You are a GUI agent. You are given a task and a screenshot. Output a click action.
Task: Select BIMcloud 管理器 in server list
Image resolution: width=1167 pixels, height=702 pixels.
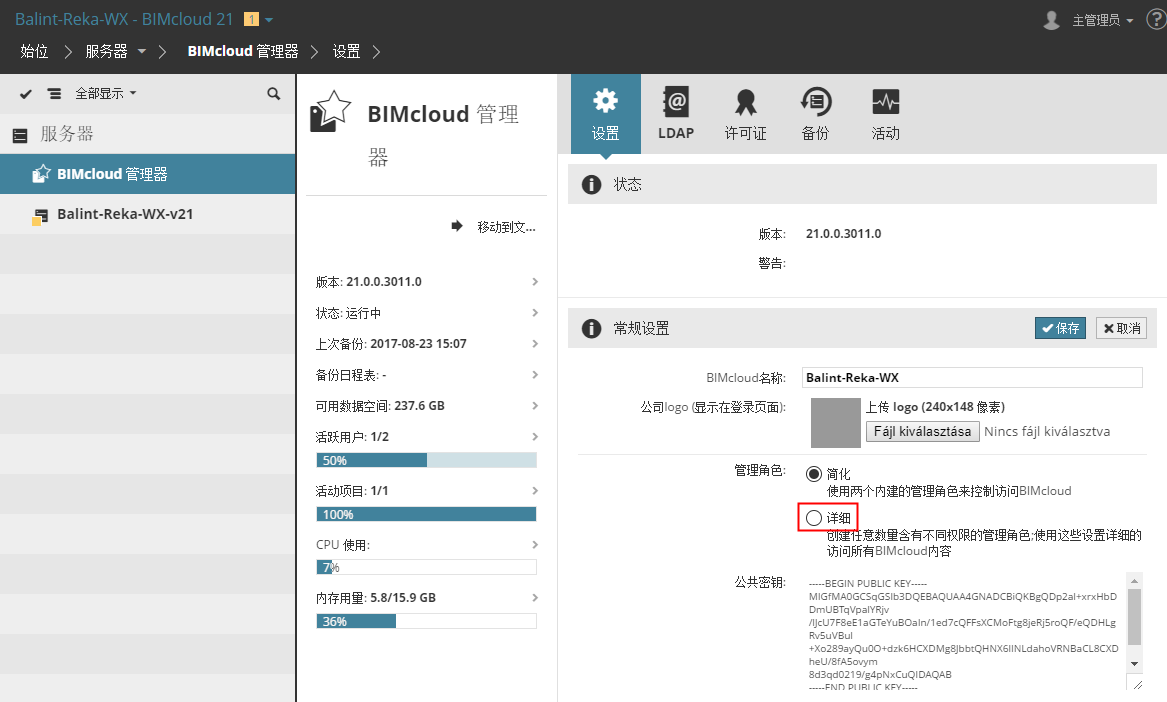coord(147,174)
